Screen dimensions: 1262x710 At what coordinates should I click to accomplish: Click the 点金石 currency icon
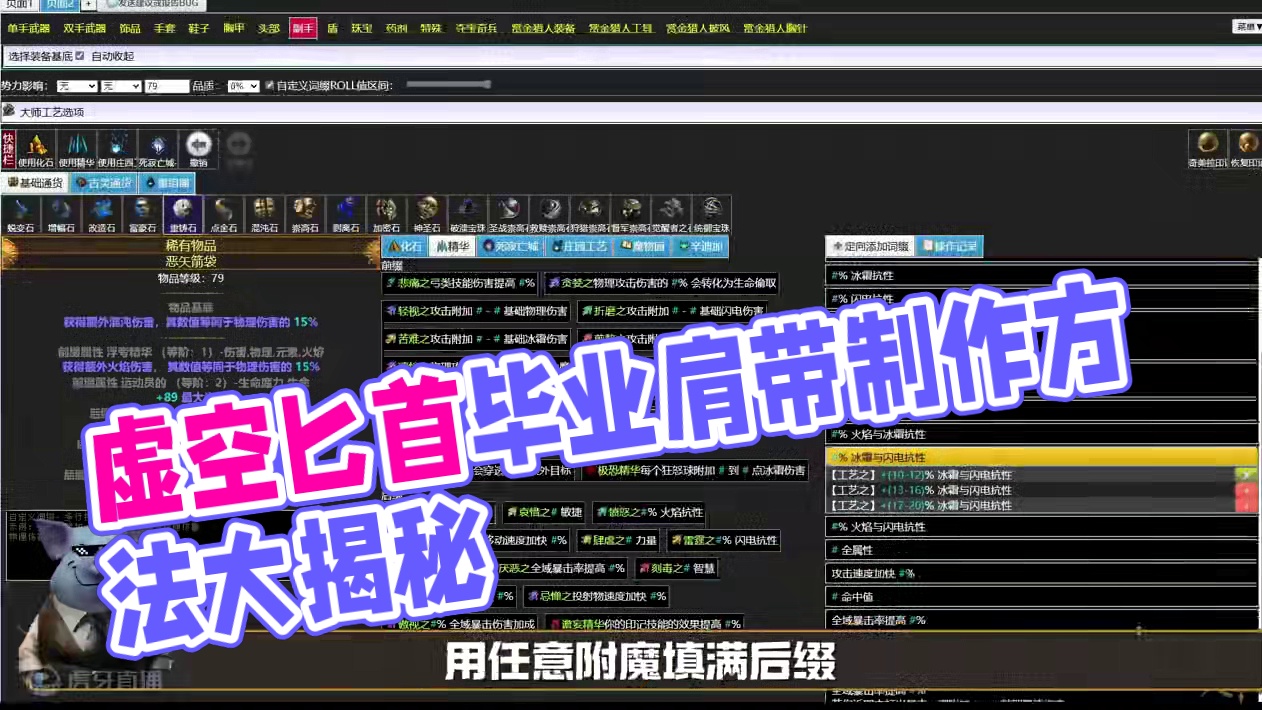tap(223, 212)
